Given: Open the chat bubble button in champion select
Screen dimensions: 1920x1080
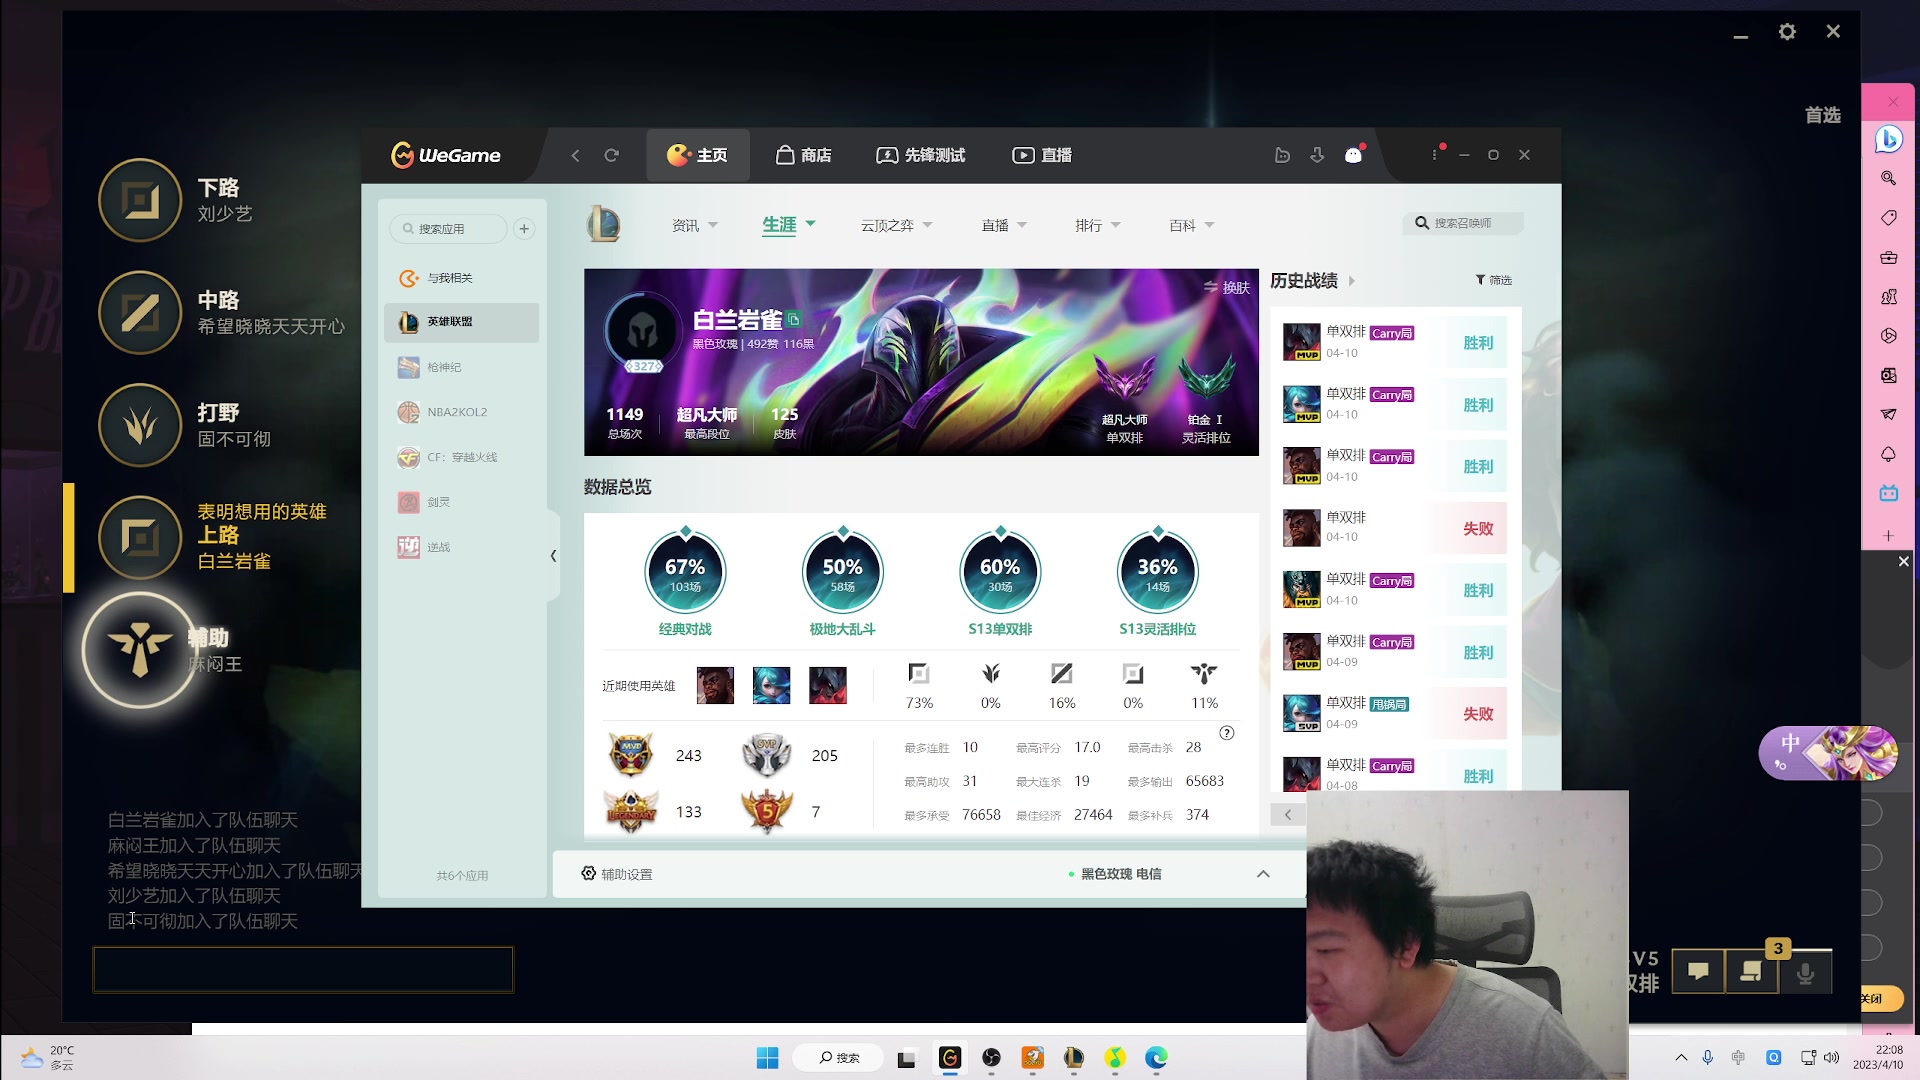Looking at the screenshot, I should point(1698,972).
